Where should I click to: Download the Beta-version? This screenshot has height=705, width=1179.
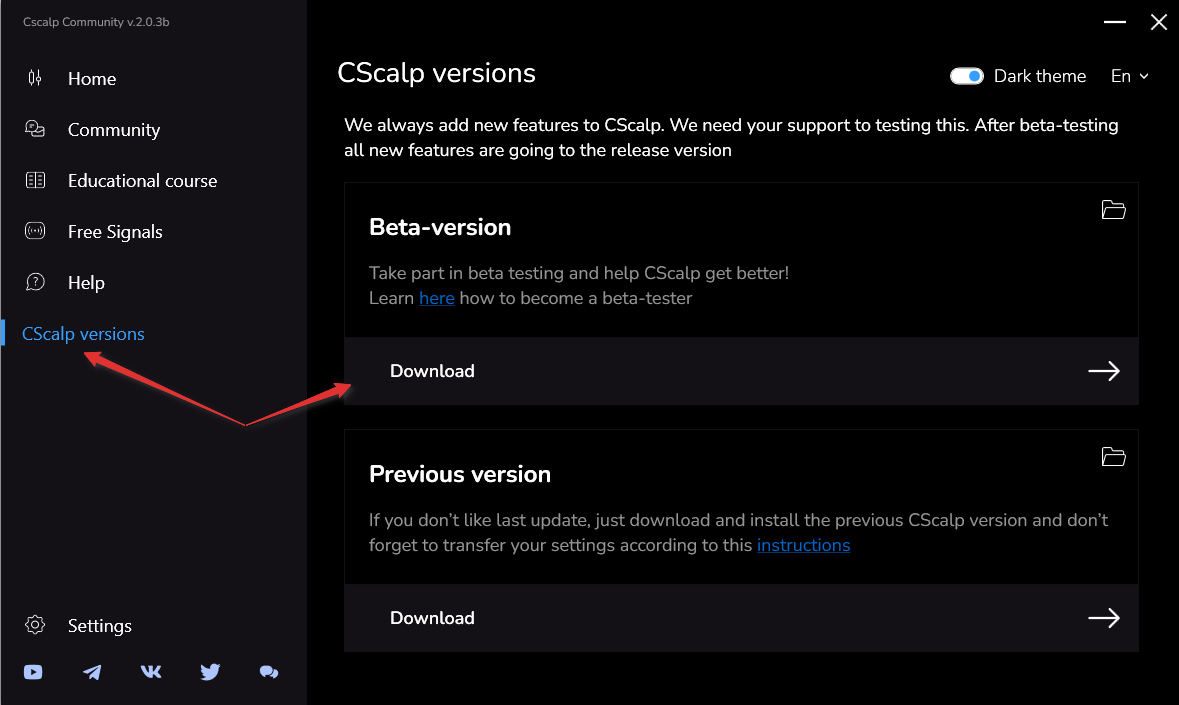[741, 371]
